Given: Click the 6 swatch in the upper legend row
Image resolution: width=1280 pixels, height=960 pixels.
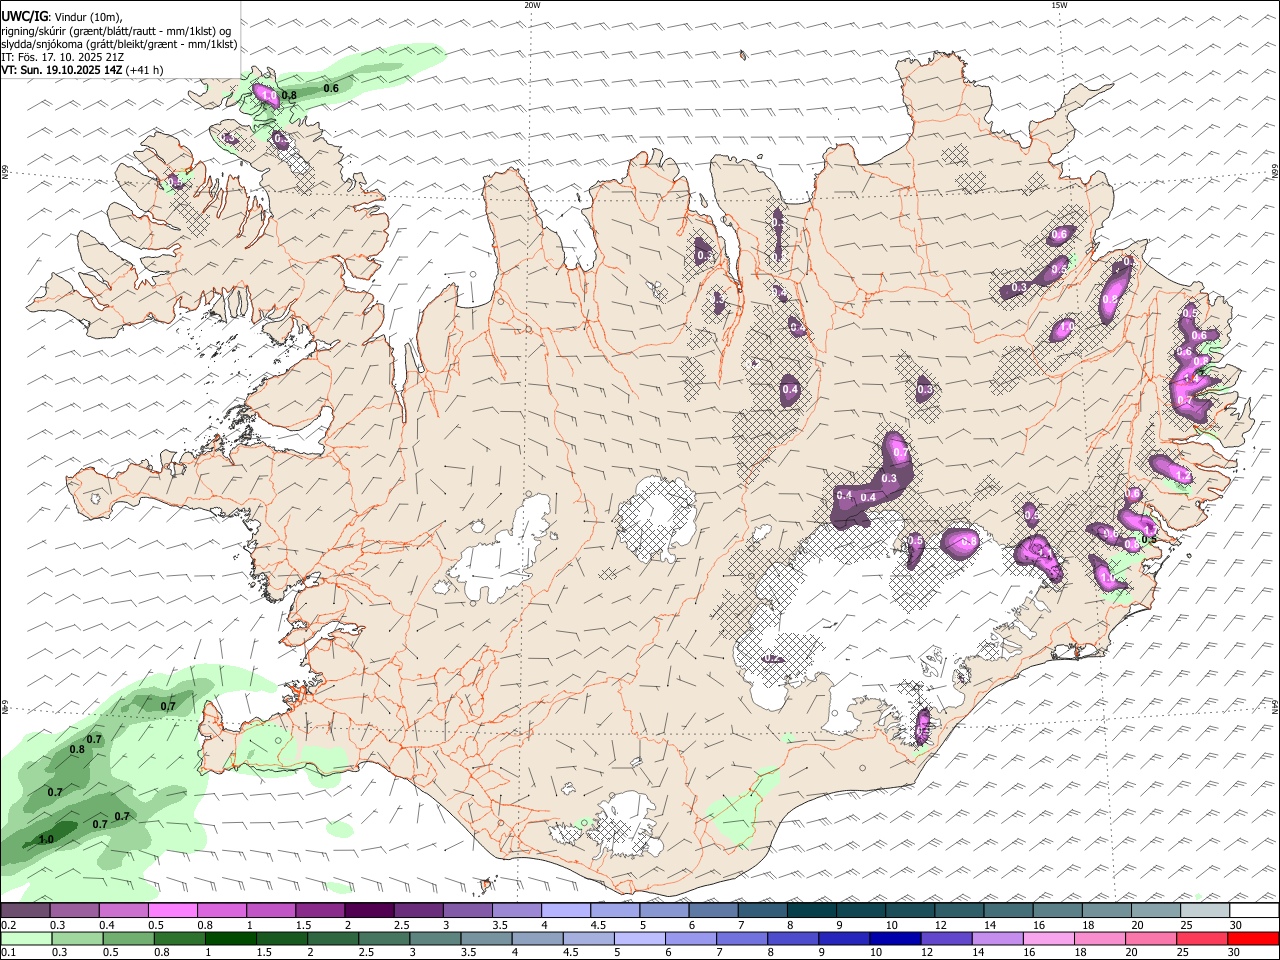Looking at the screenshot, I should click(713, 911).
